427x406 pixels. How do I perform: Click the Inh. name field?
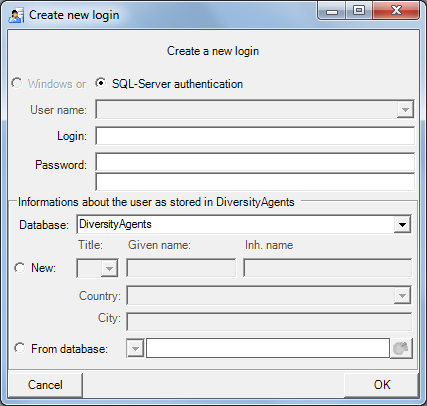point(327,268)
